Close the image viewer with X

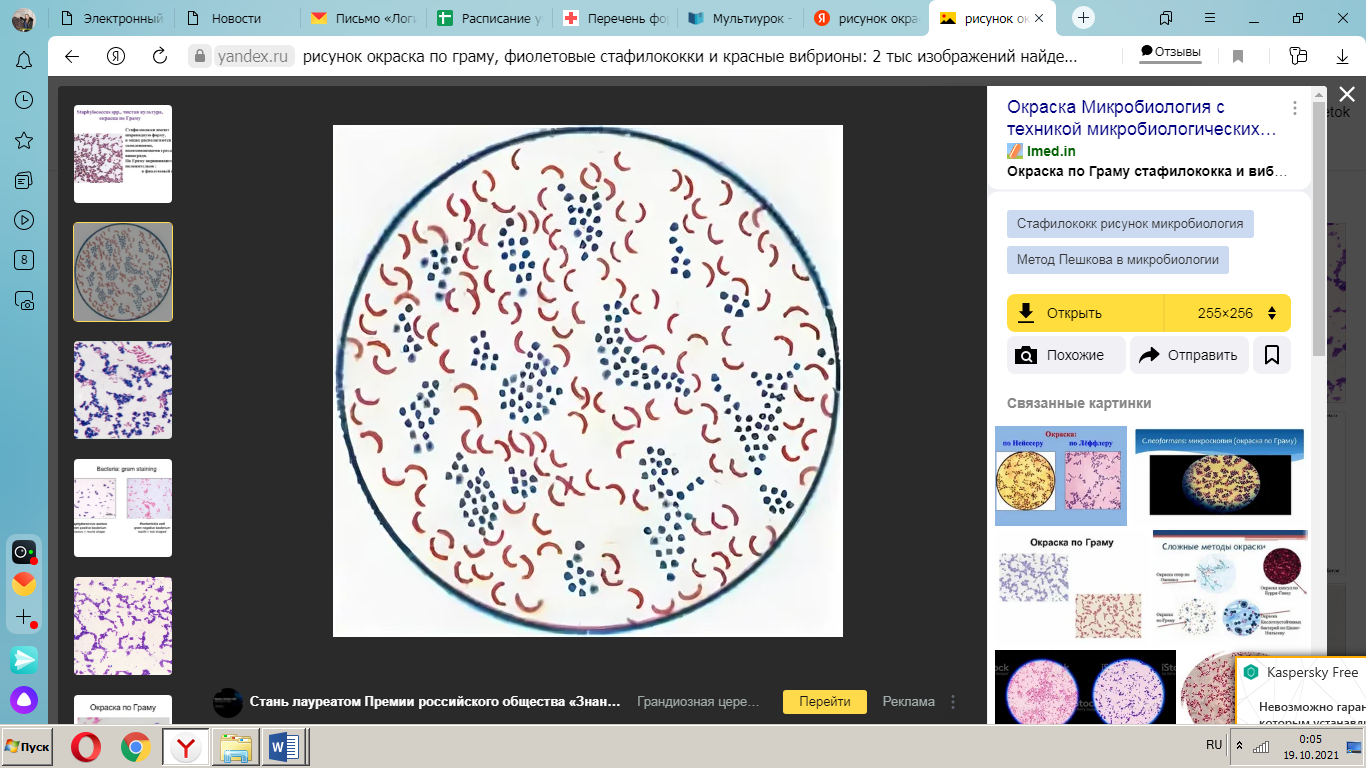click(x=1347, y=94)
